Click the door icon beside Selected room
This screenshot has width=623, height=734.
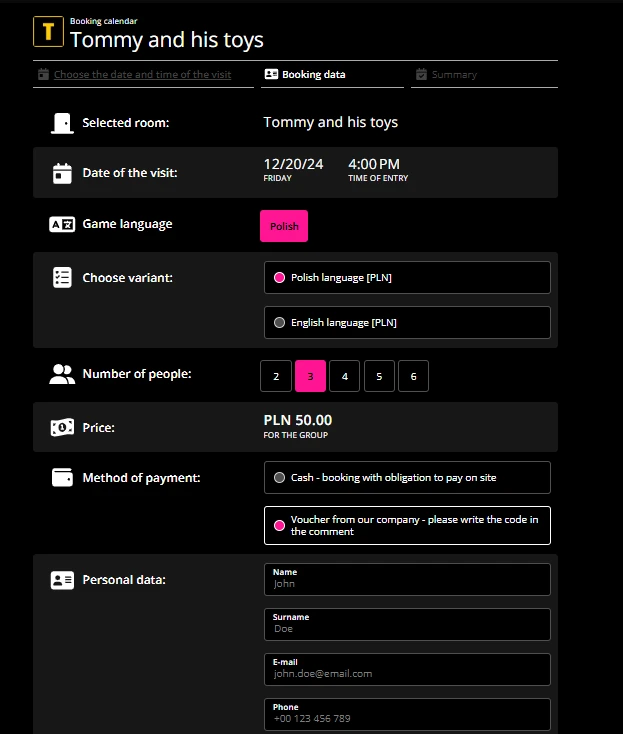(x=62, y=123)
